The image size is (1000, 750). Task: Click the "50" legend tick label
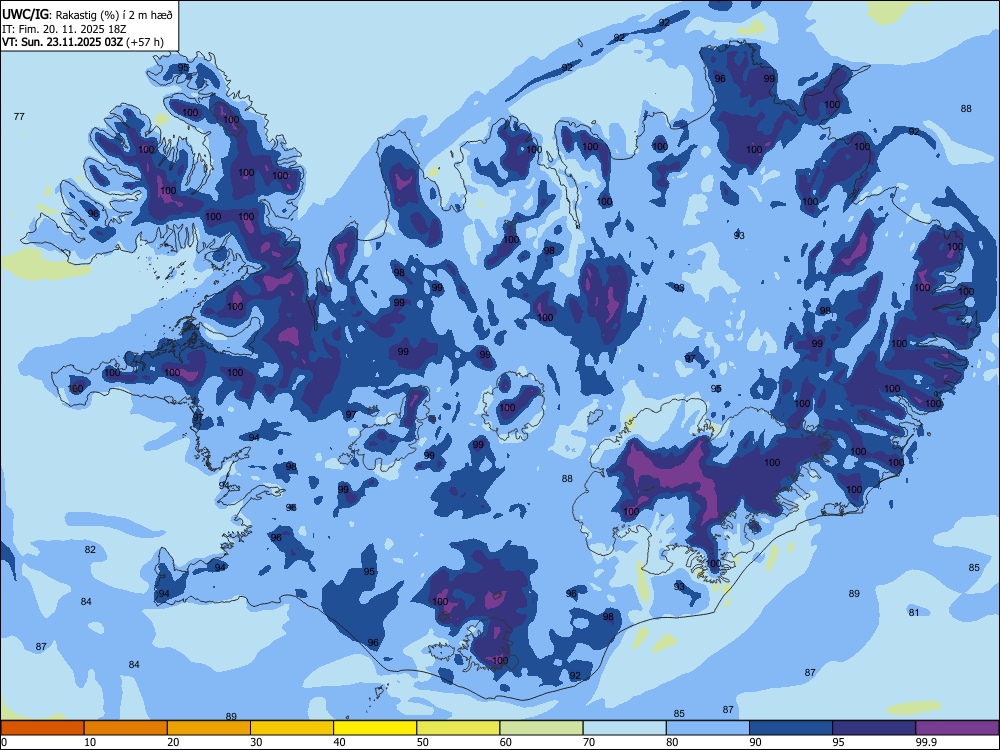422,742
